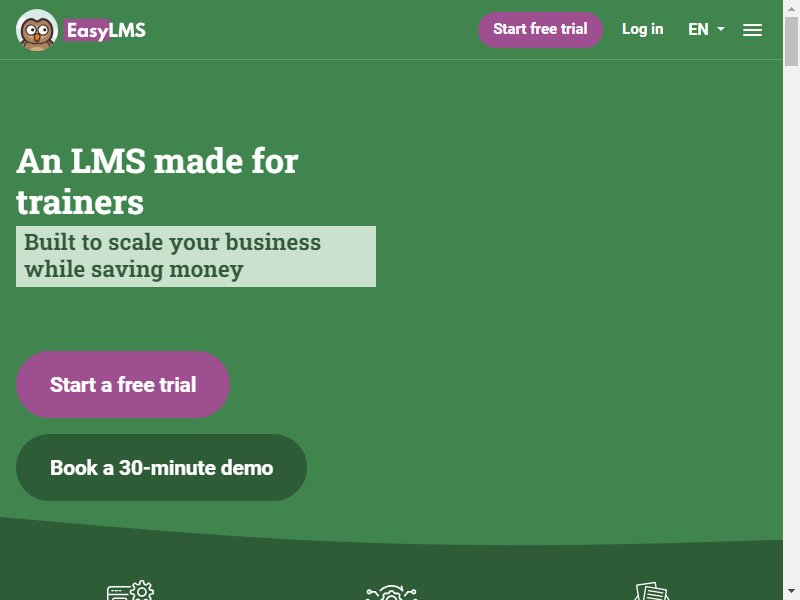Screen dimensions: 800x600
Task: Book a 30-minute demo
Action: 161,467
